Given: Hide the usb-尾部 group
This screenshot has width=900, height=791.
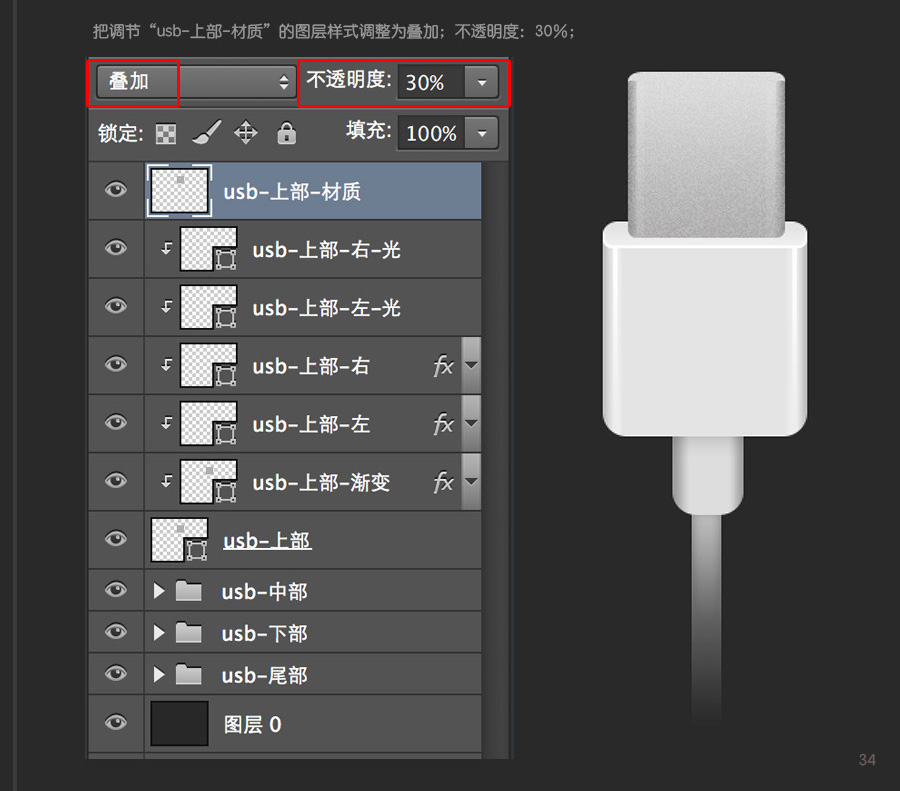Looking at the screenshot, I should tap(116, 673).
